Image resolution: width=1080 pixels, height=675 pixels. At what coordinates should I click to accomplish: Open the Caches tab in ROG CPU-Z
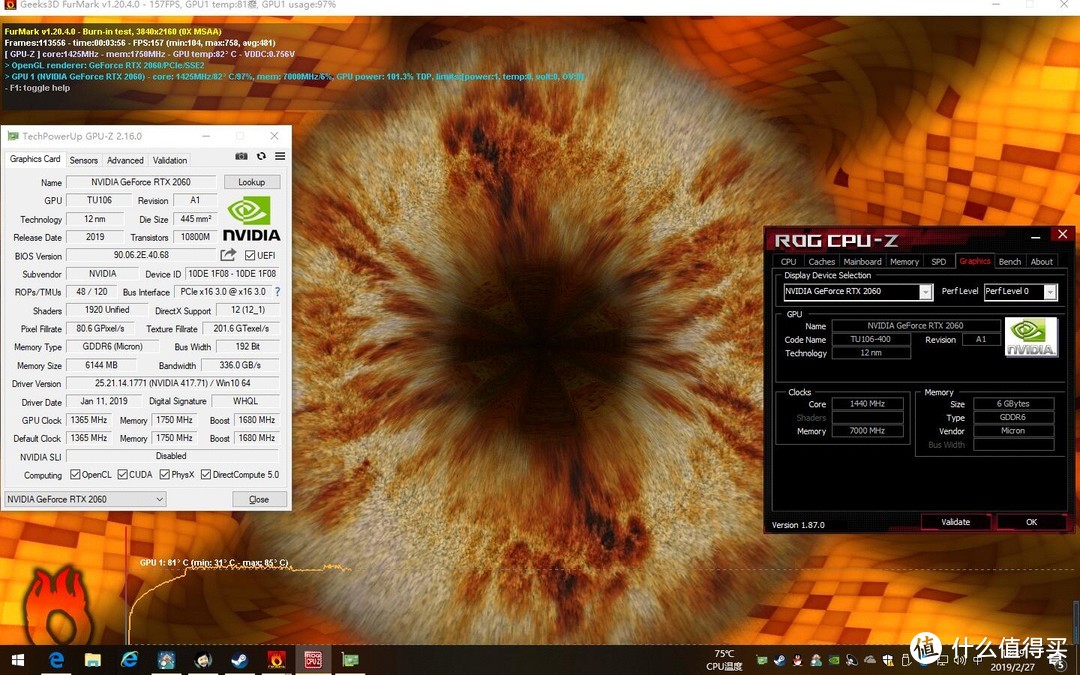click(822, 262)
